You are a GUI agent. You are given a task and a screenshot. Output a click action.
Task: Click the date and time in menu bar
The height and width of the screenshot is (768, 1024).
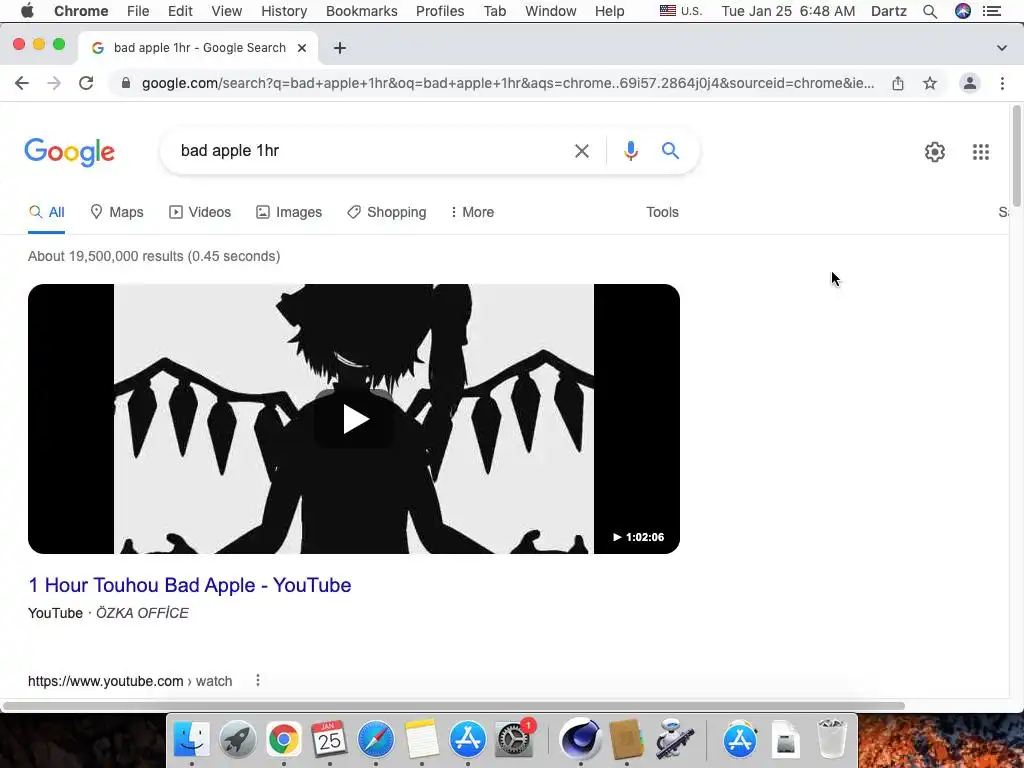(788, 11)
